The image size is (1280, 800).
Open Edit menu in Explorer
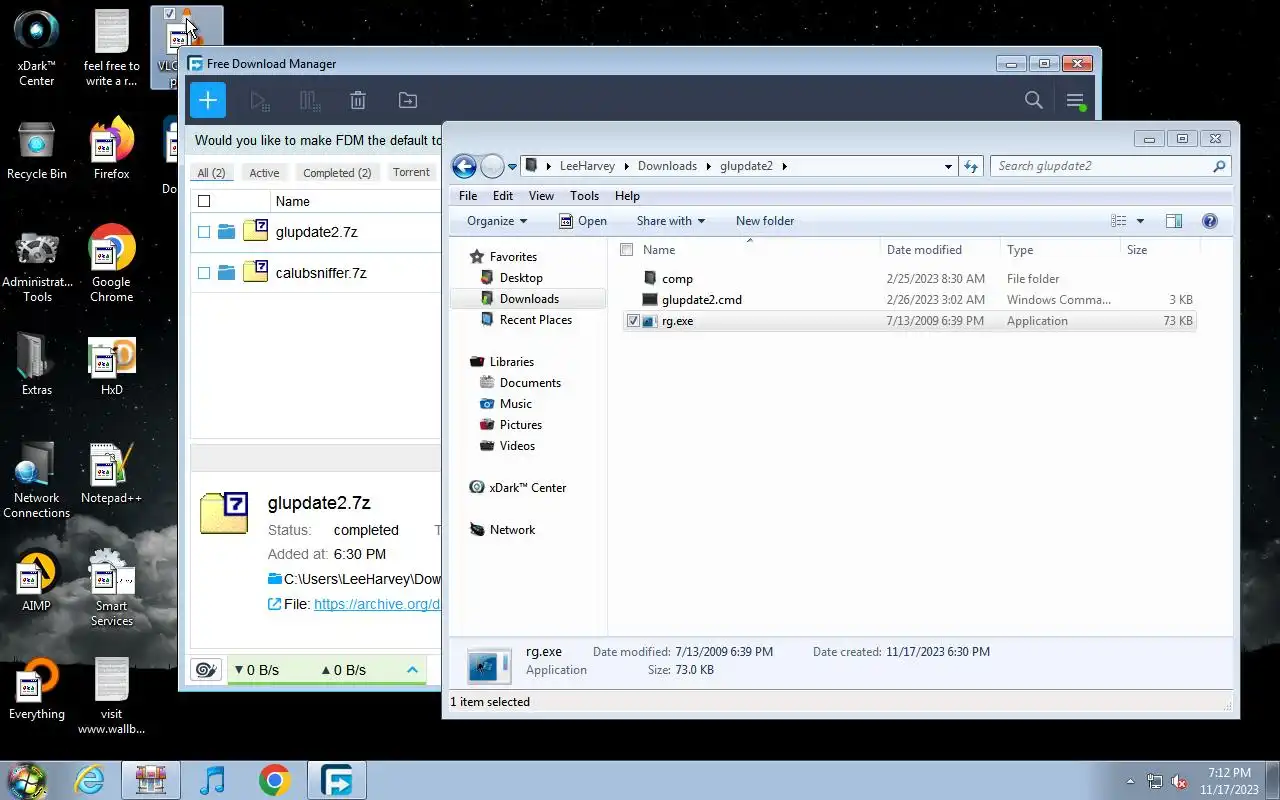pos(503,196)
